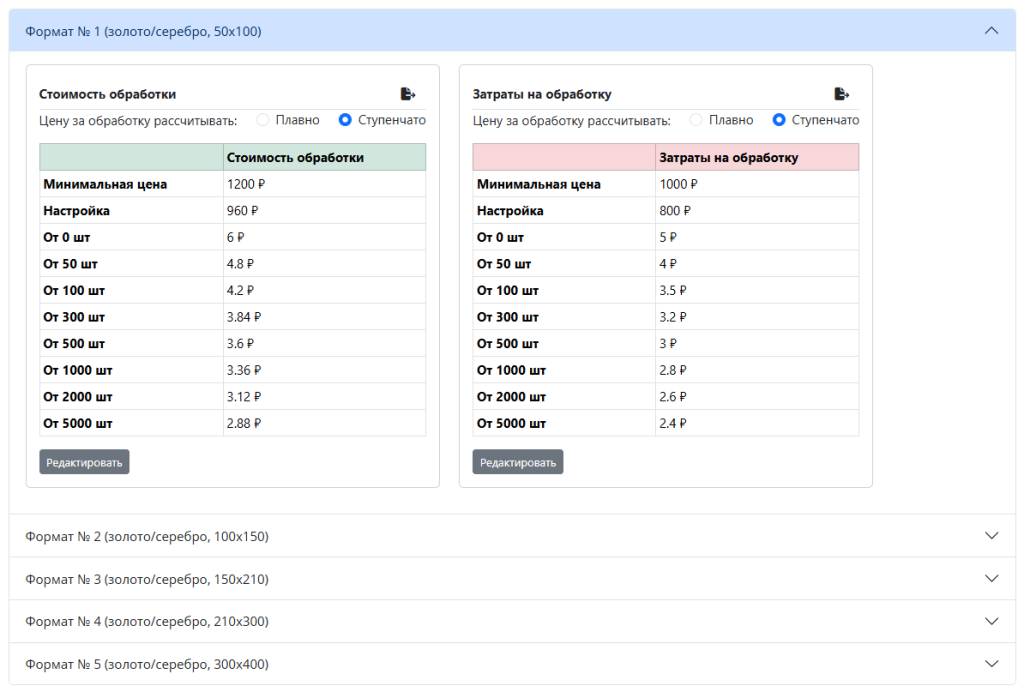Click export icon in Стоимость обработки card
The image size is (1024, 692).
point(408,94)
